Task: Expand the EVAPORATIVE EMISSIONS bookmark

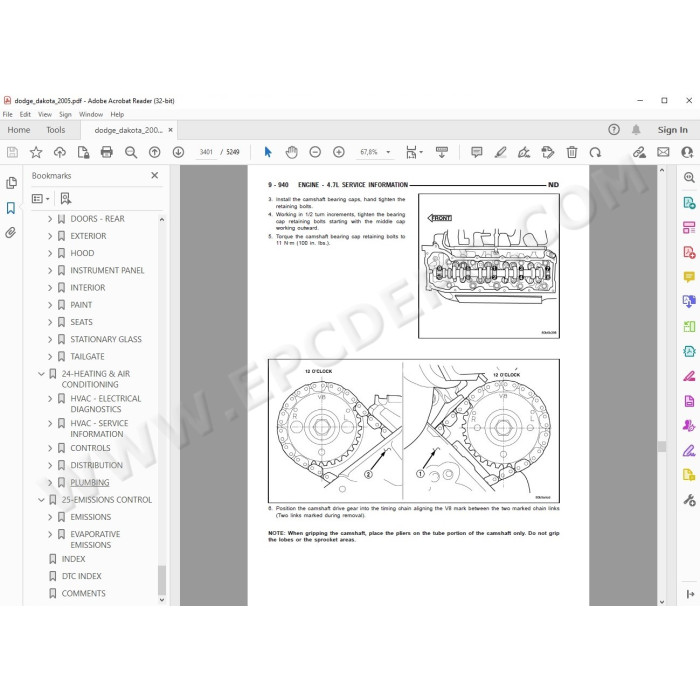Action: [50, 534]
